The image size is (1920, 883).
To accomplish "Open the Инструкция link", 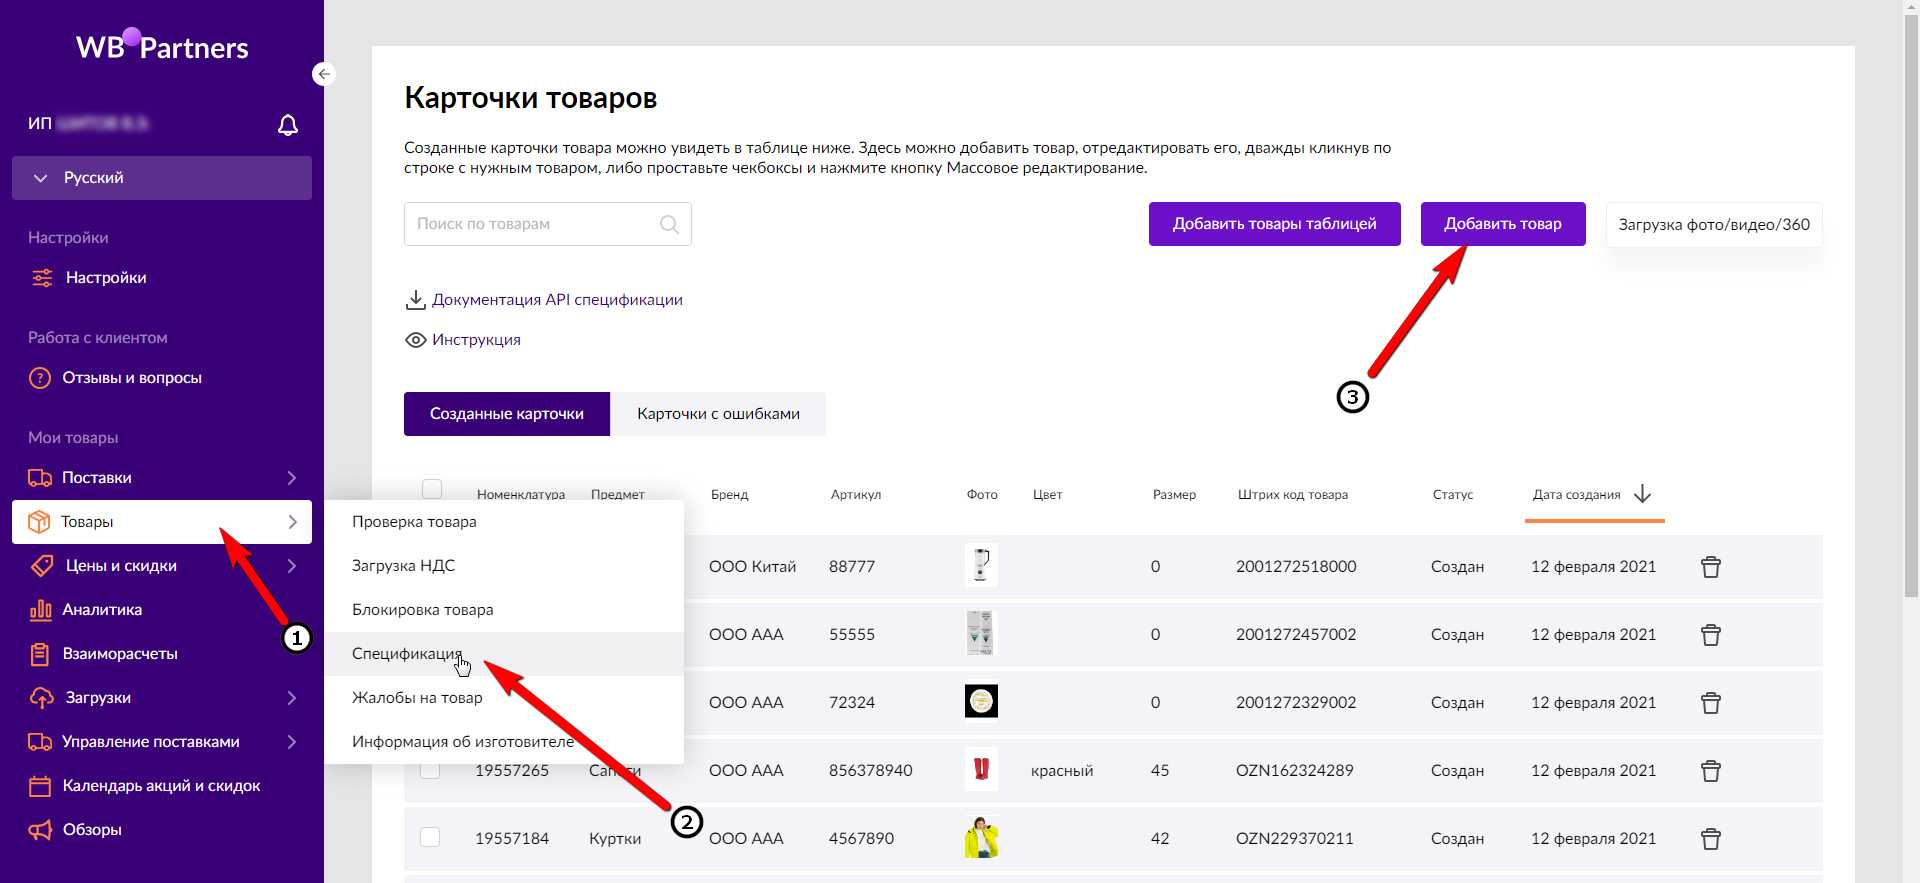I will (476, 340).
